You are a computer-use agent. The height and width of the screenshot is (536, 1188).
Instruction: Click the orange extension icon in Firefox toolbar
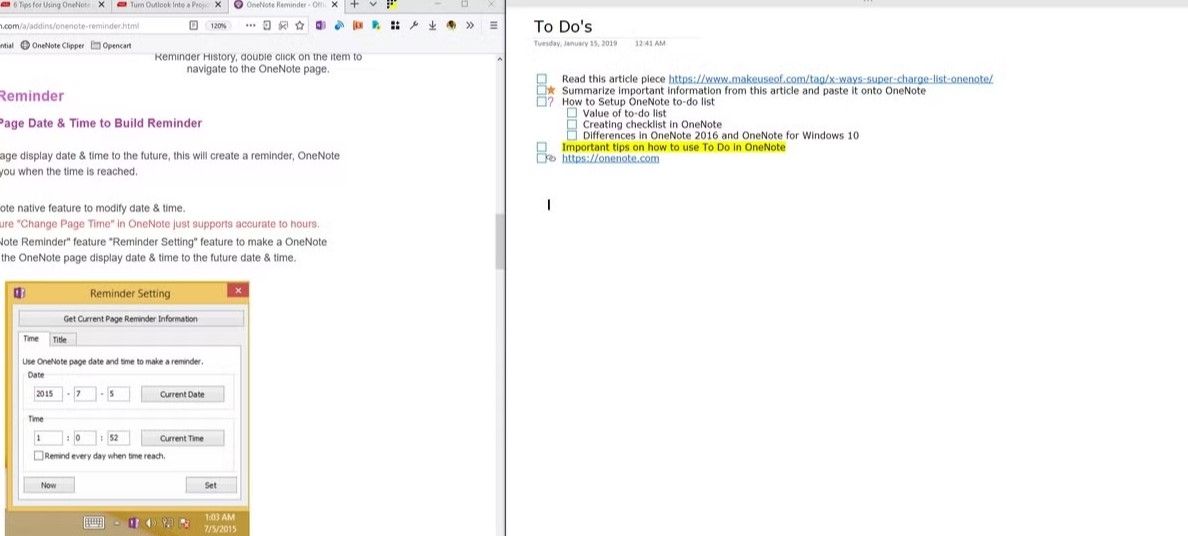358,25
